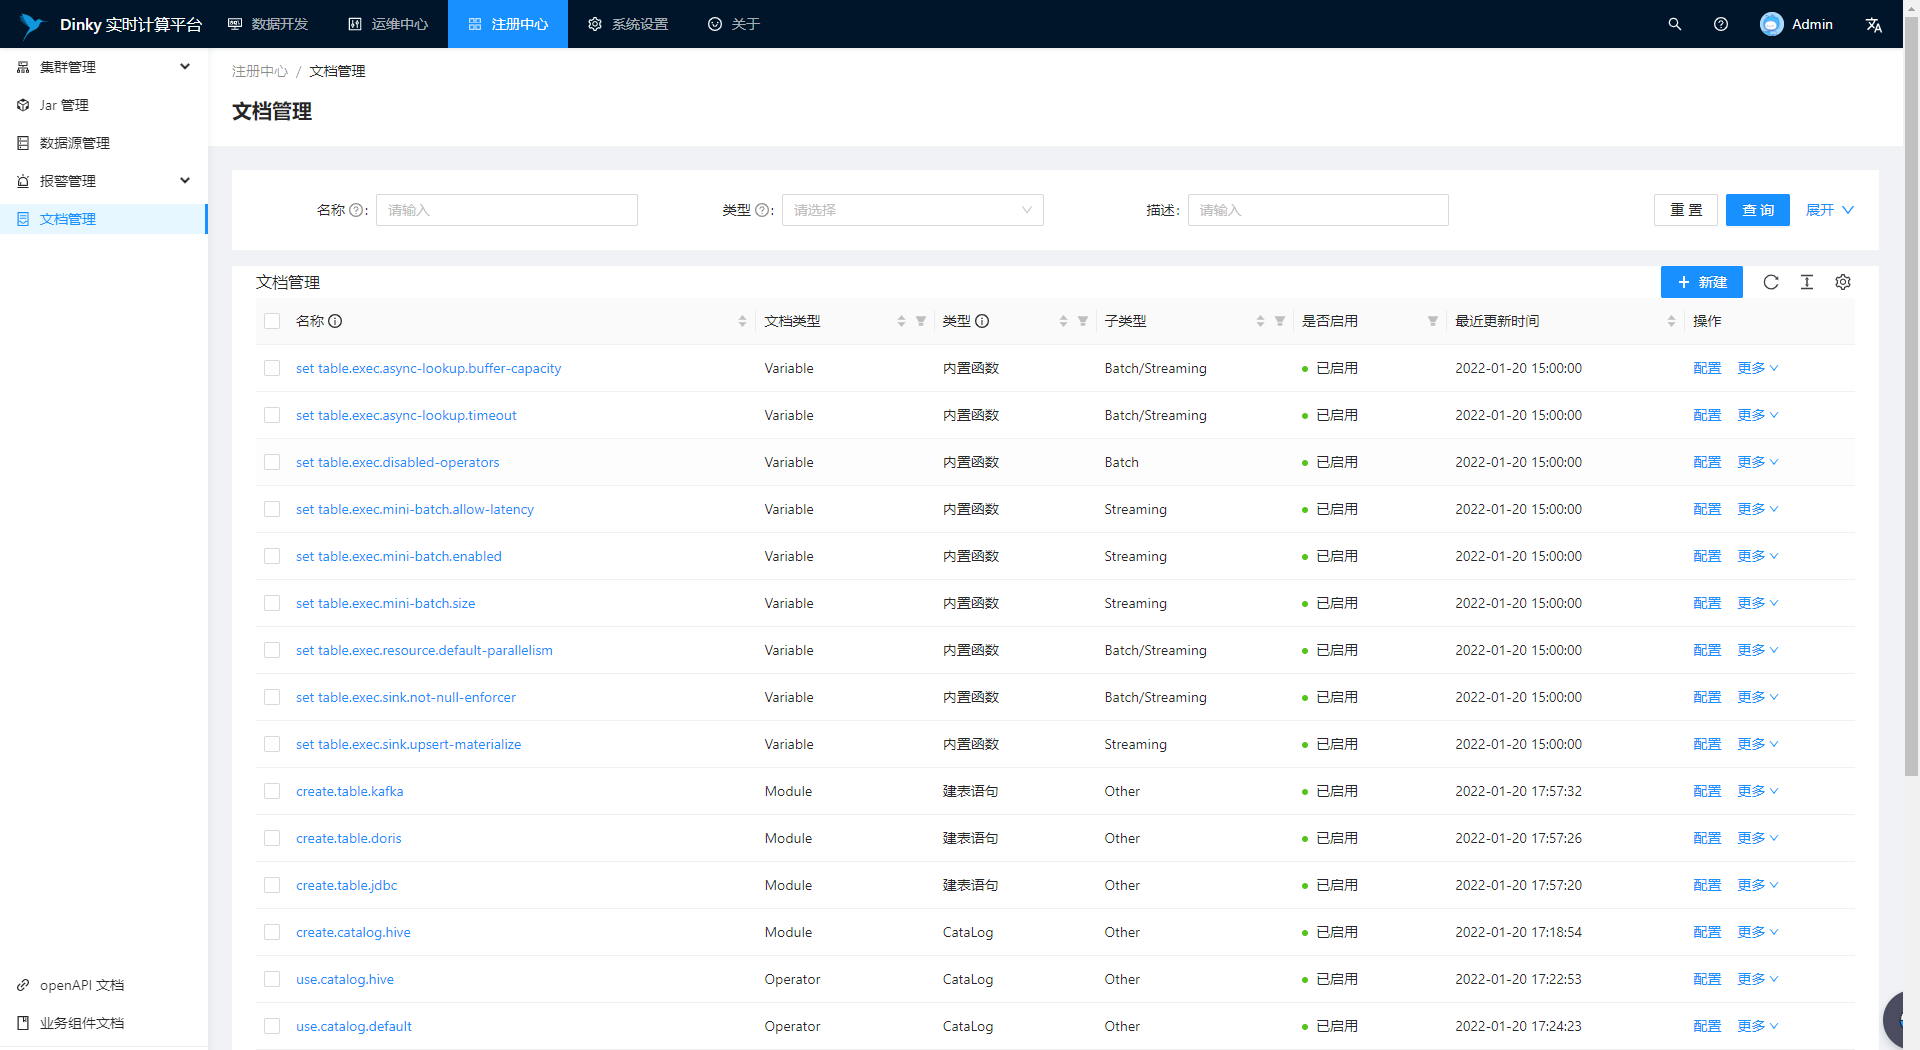Open 业务组件文档 in the sidebar
1920x1050 pixels.
[82, 1023]
